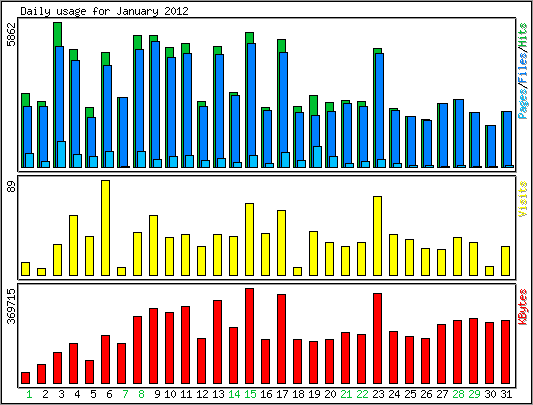Choose day label 4 on the x-axis
The height and width of the screenshot is (405, 533).
tap(77, 394)
